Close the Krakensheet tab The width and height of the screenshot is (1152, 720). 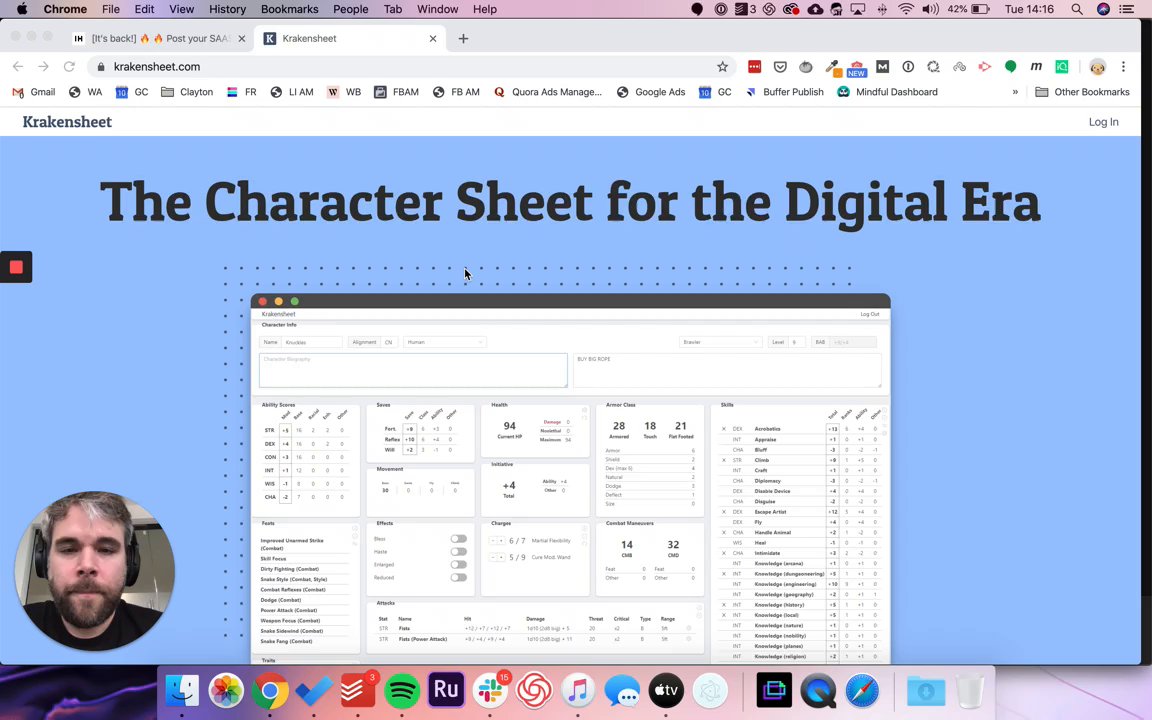(433, 38)
